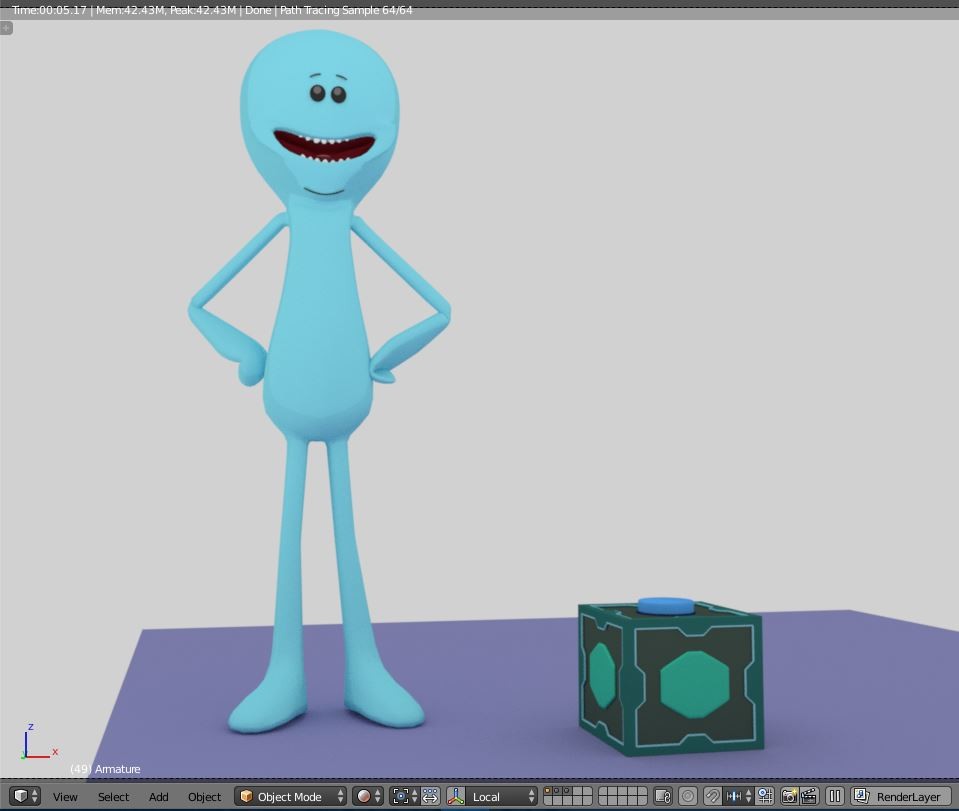
Task: Open the View menu
Action: [64, 796]
